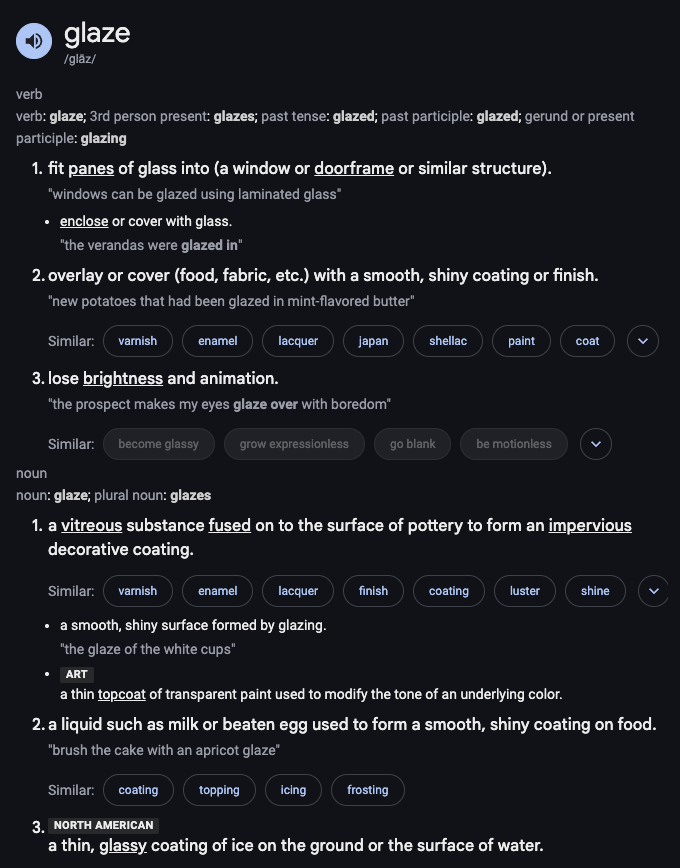Image resolution: width=680 pixels, height=868 pixels.
Task: Expand more synonyms after be motionless
Action: [x=596, y=444]
